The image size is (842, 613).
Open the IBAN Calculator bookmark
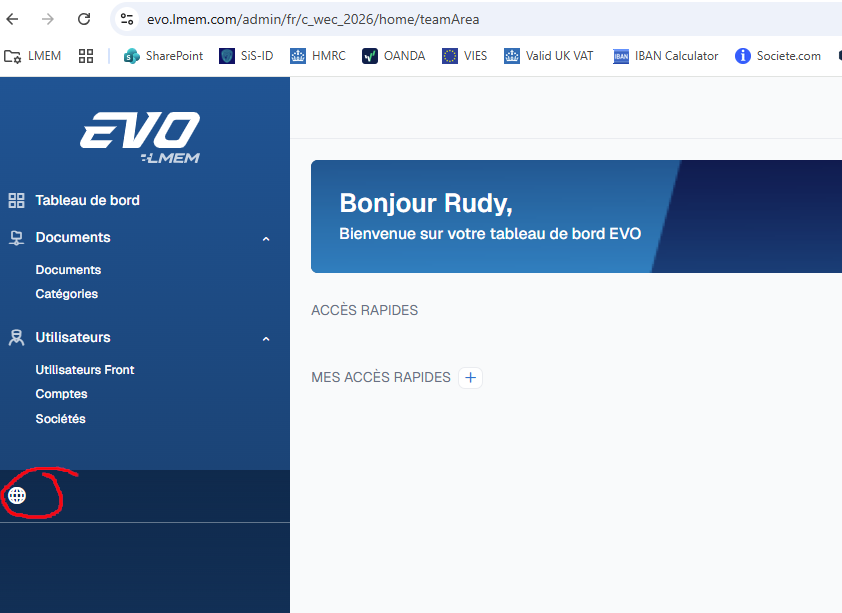(666, 56)
